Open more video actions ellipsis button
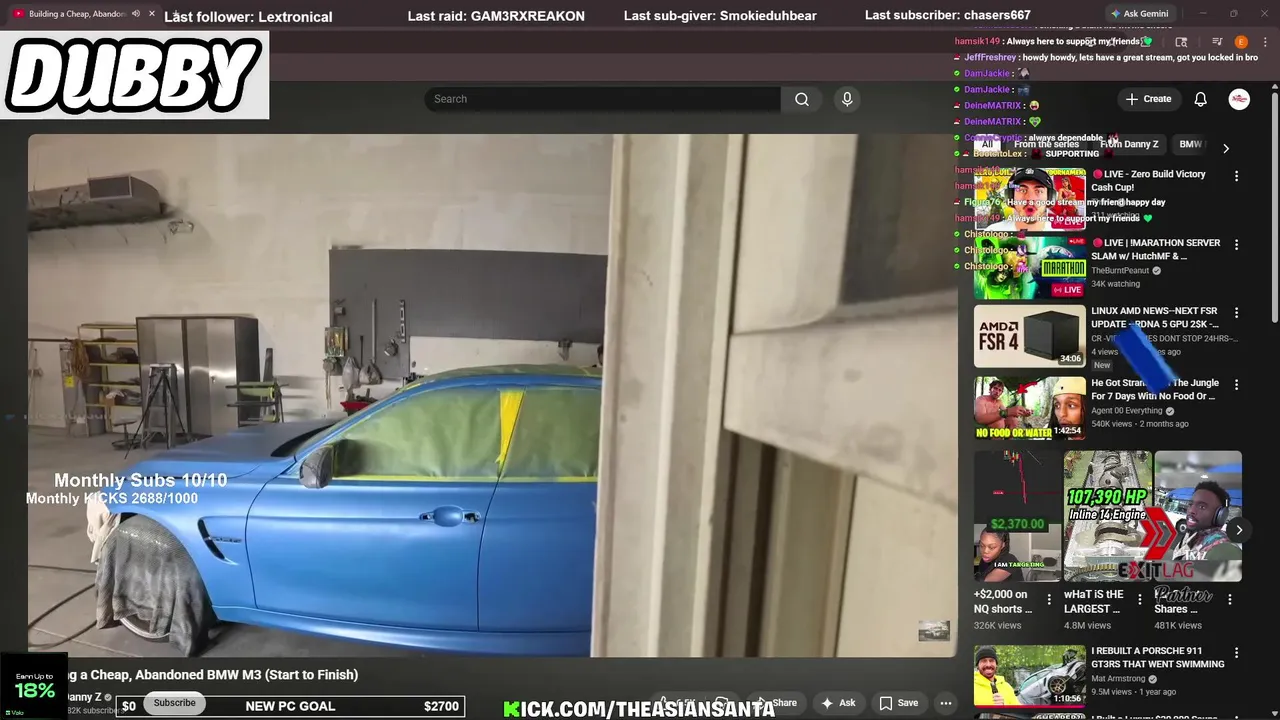1280x720 pixels. 946,703
